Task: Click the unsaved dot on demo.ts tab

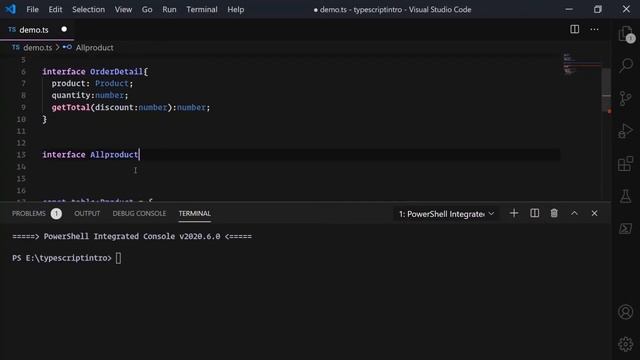Action: pos(64,29)
